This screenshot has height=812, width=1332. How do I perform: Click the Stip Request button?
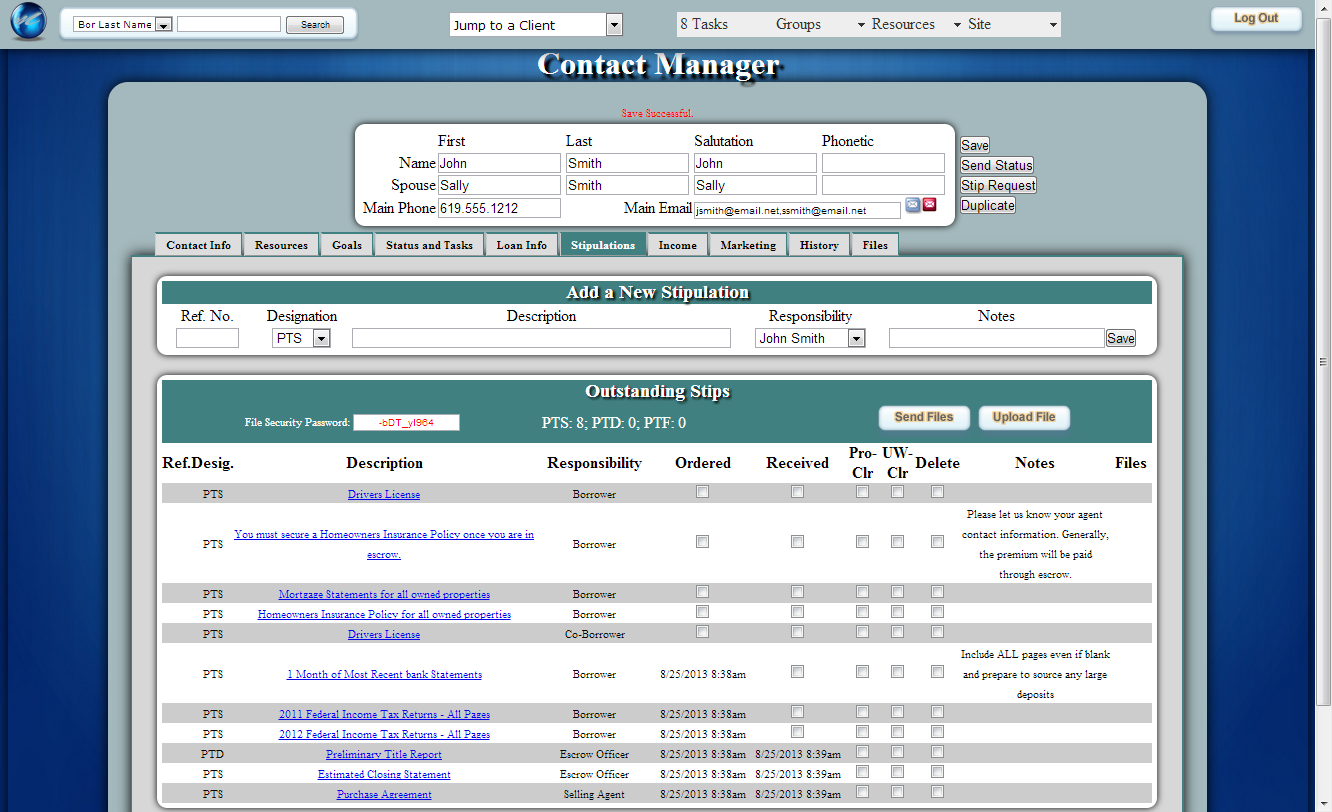tap(998, 185)
